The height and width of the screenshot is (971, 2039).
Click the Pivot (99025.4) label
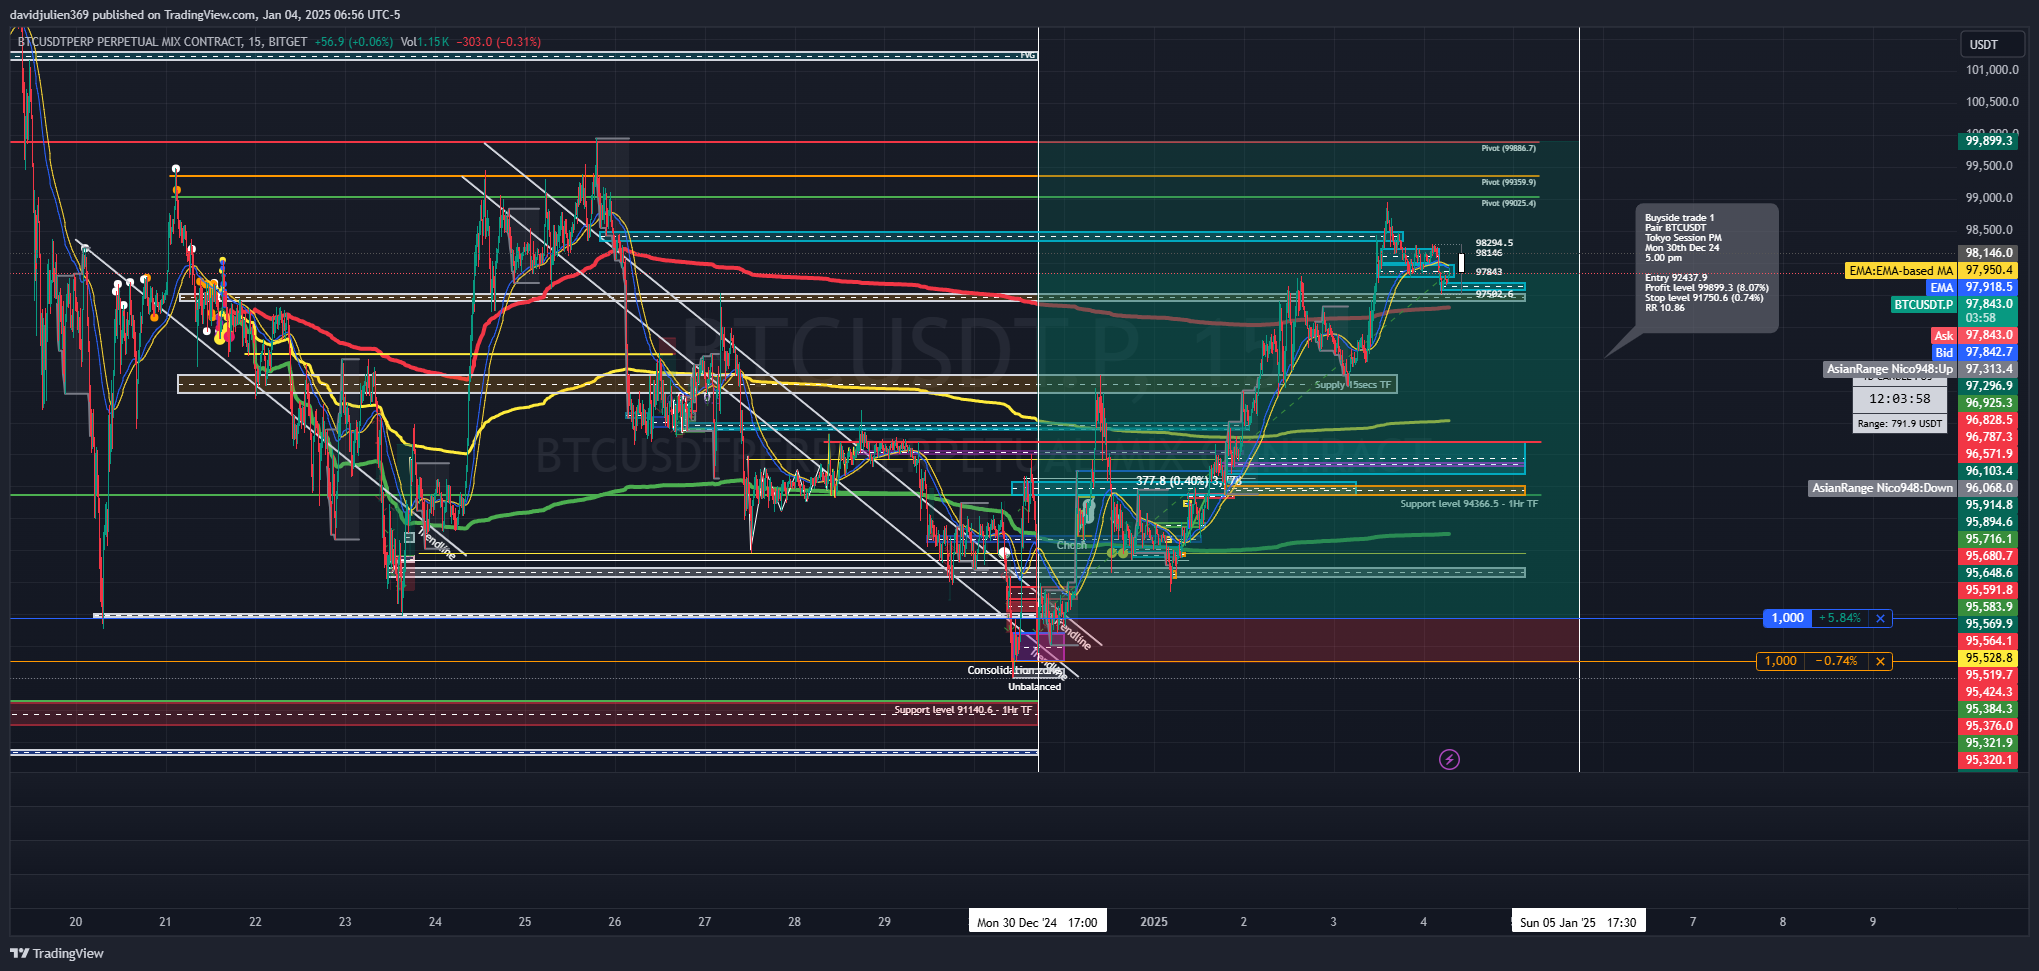click(1508, 203)
